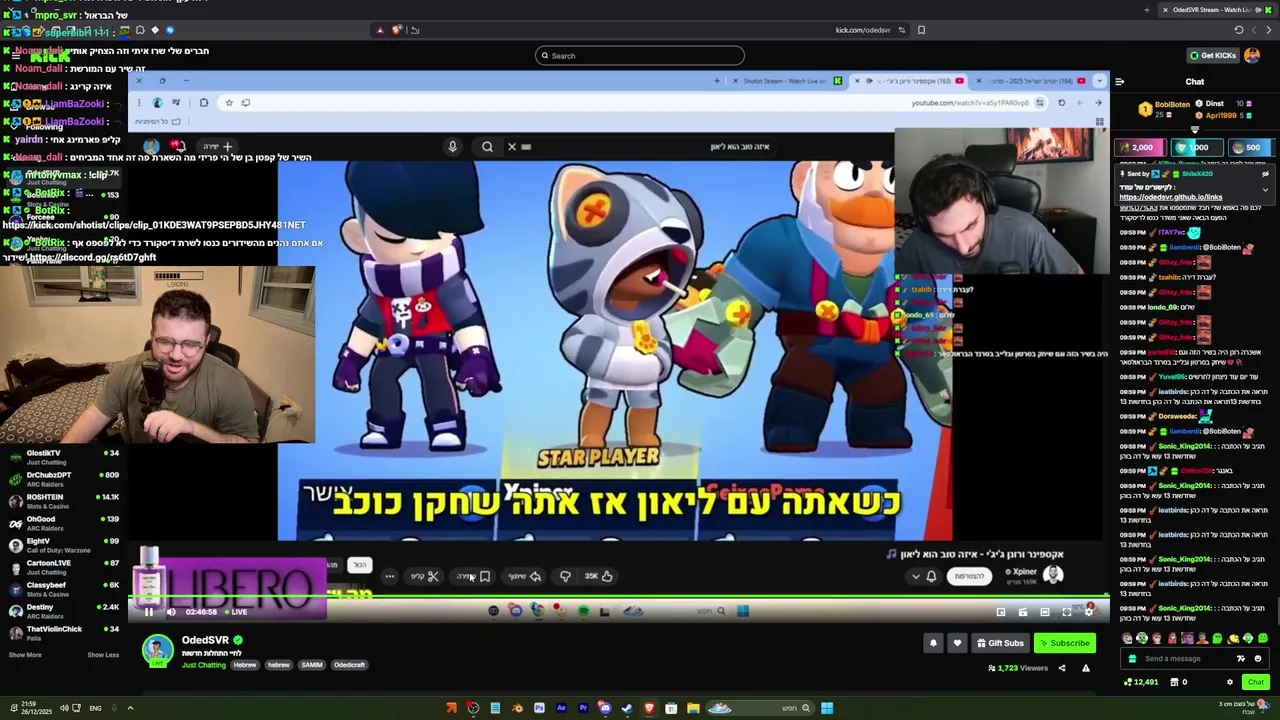Click the scissors clip icon under video
The width and height of the screenshot is (1280, 720).
[x=433, y=576]
